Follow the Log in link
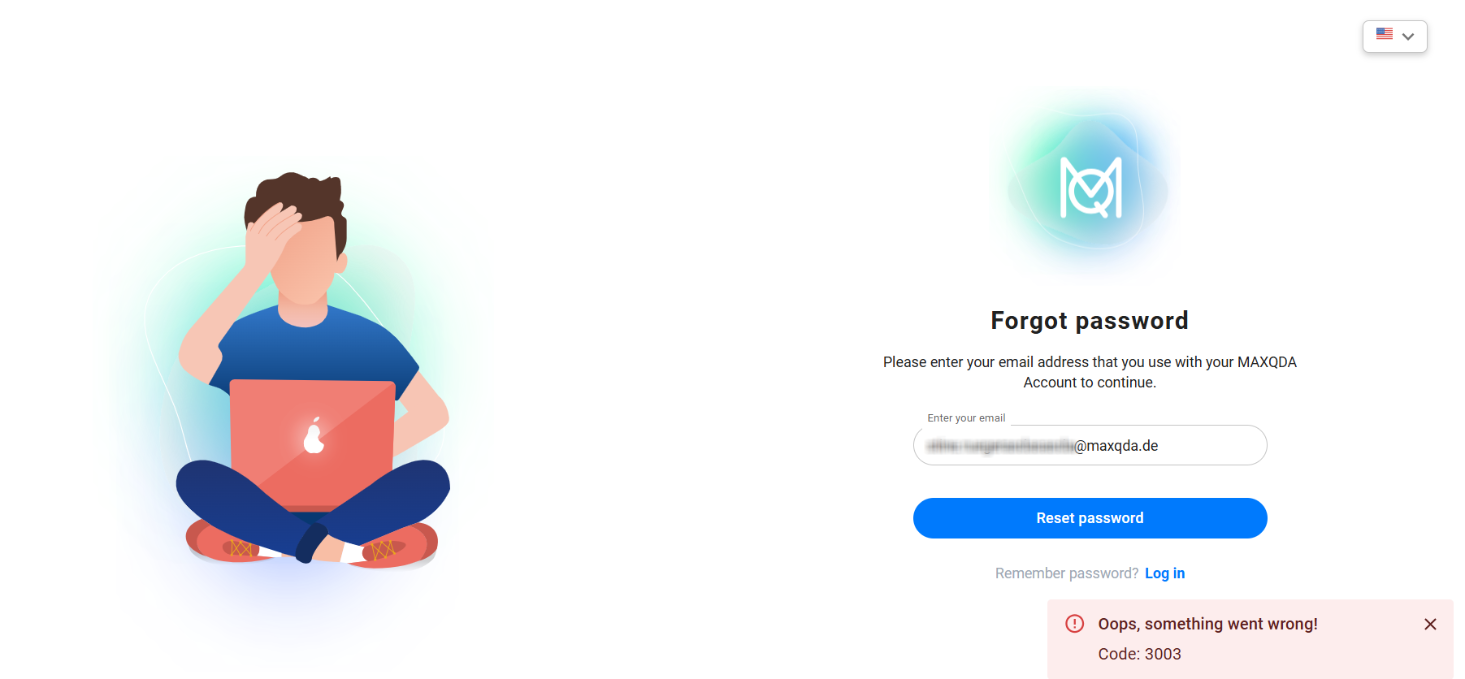 coord(1165,573)
